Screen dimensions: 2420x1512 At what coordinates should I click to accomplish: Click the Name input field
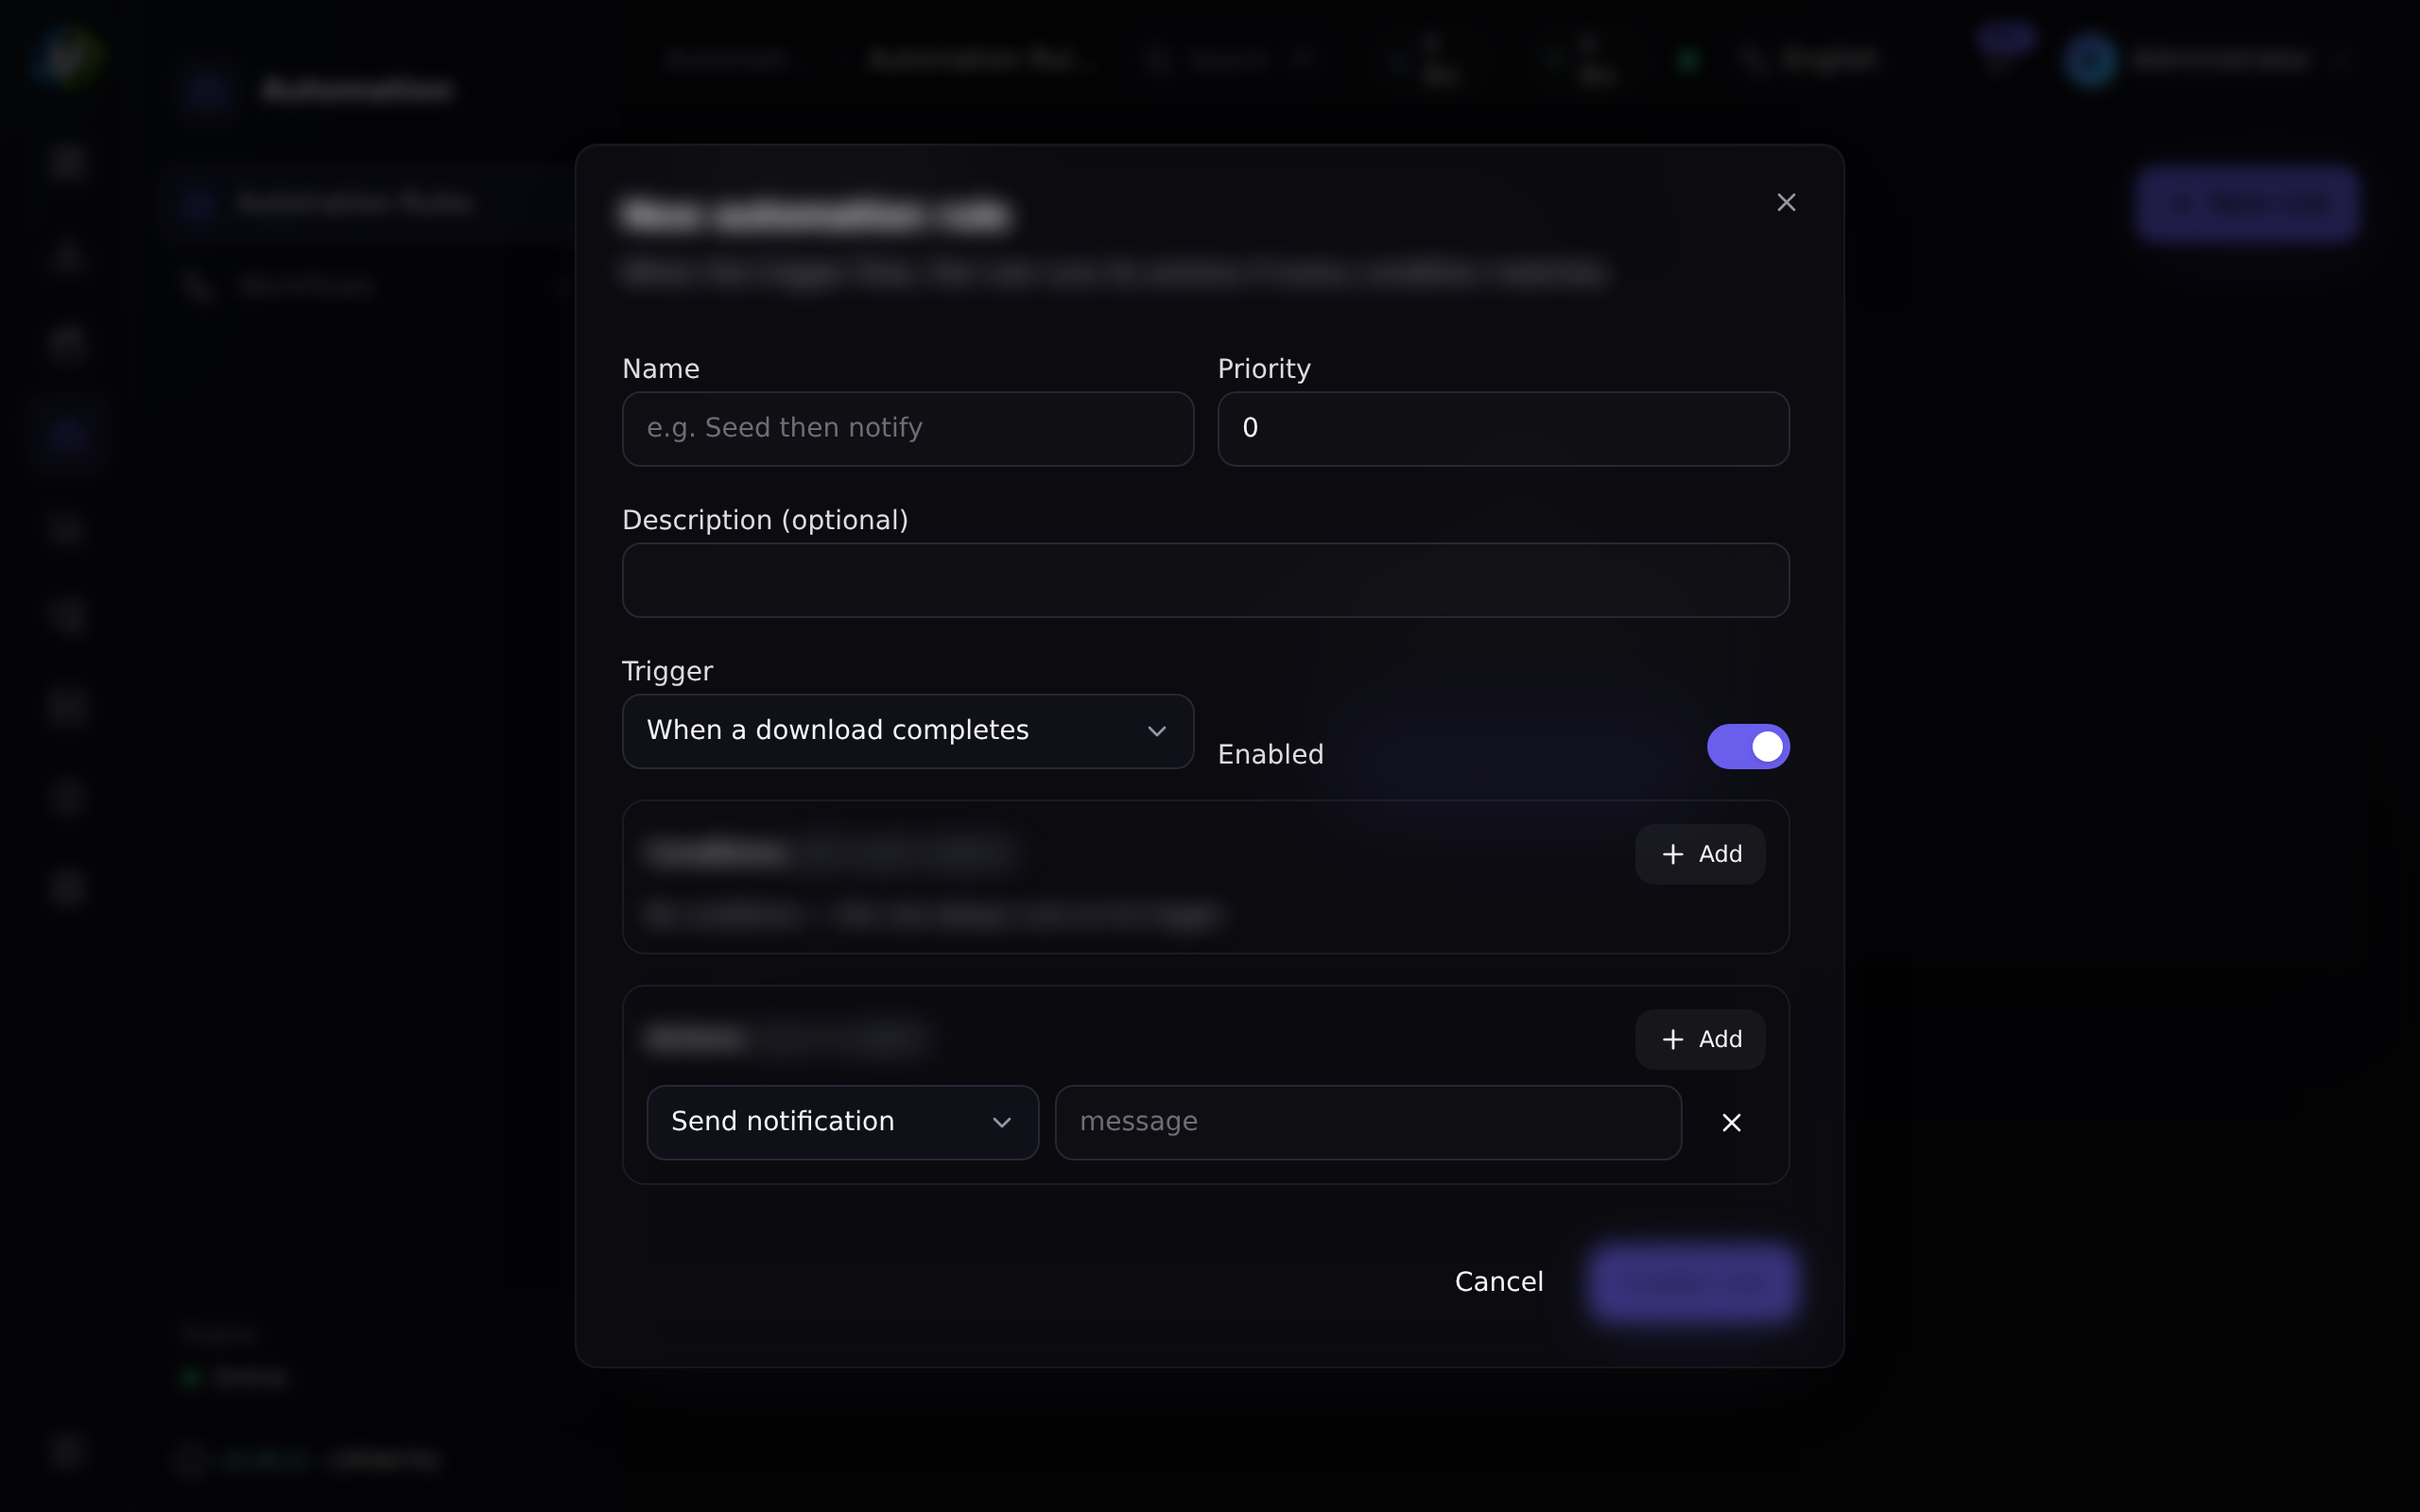908,429
